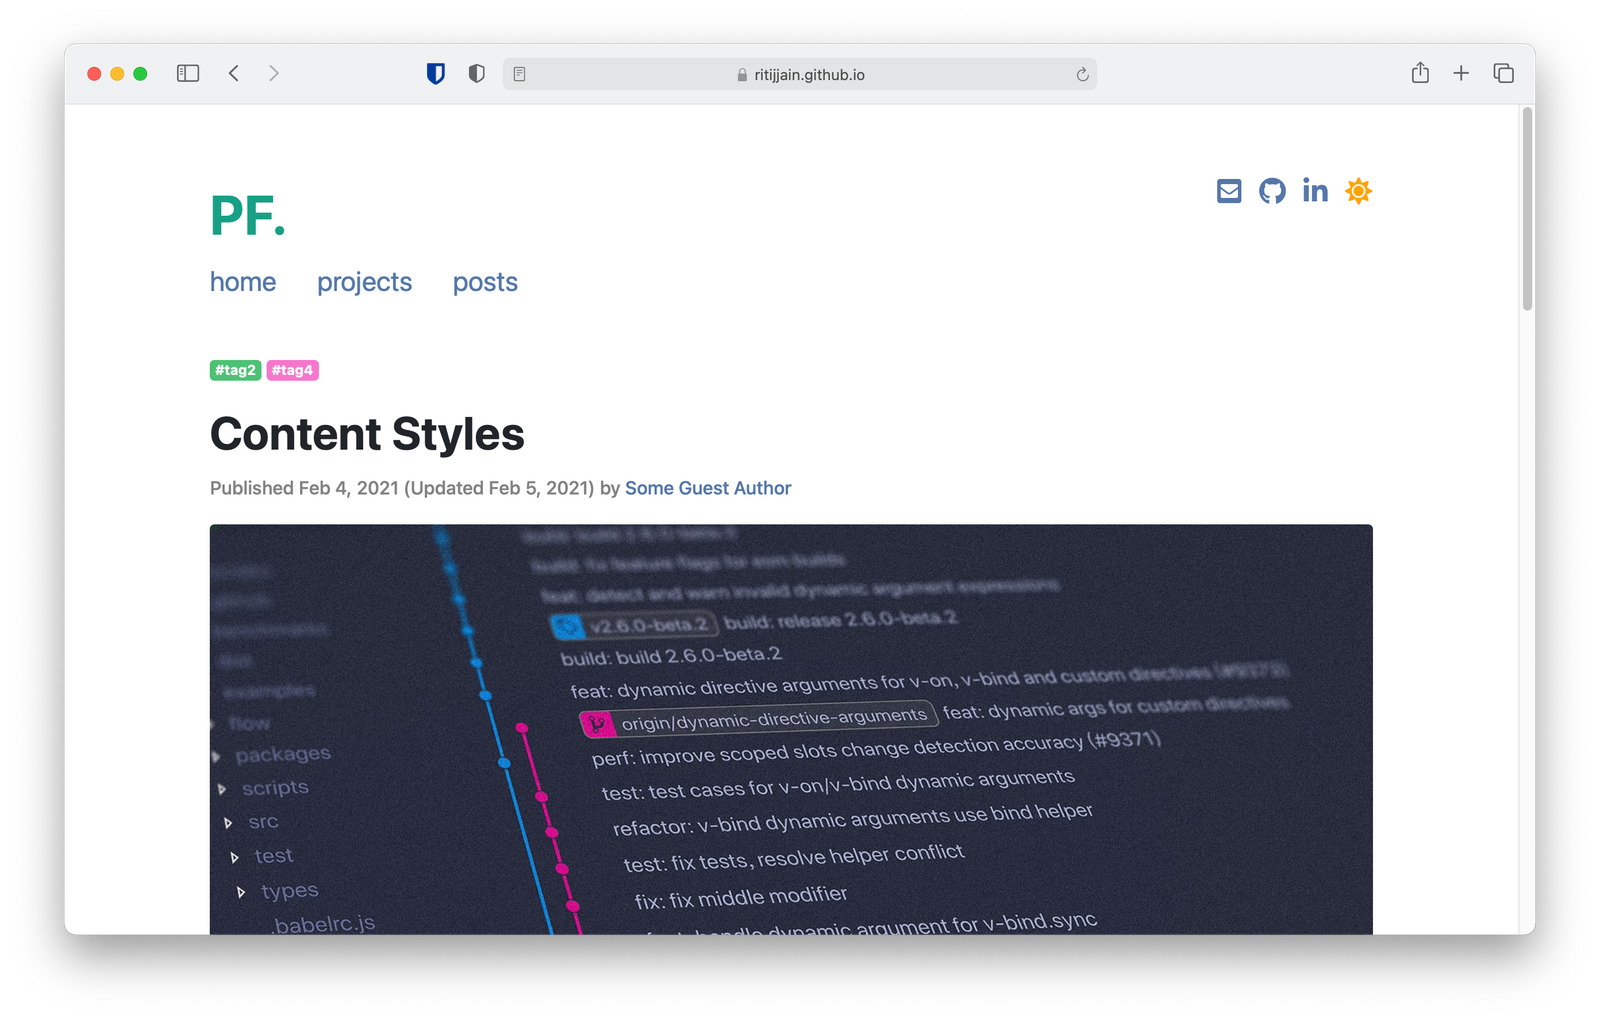This screenshot has width=1600, height=1020.
Task: Toggle light/dark theme sun icon
Action: click(x=1358, y=191)
